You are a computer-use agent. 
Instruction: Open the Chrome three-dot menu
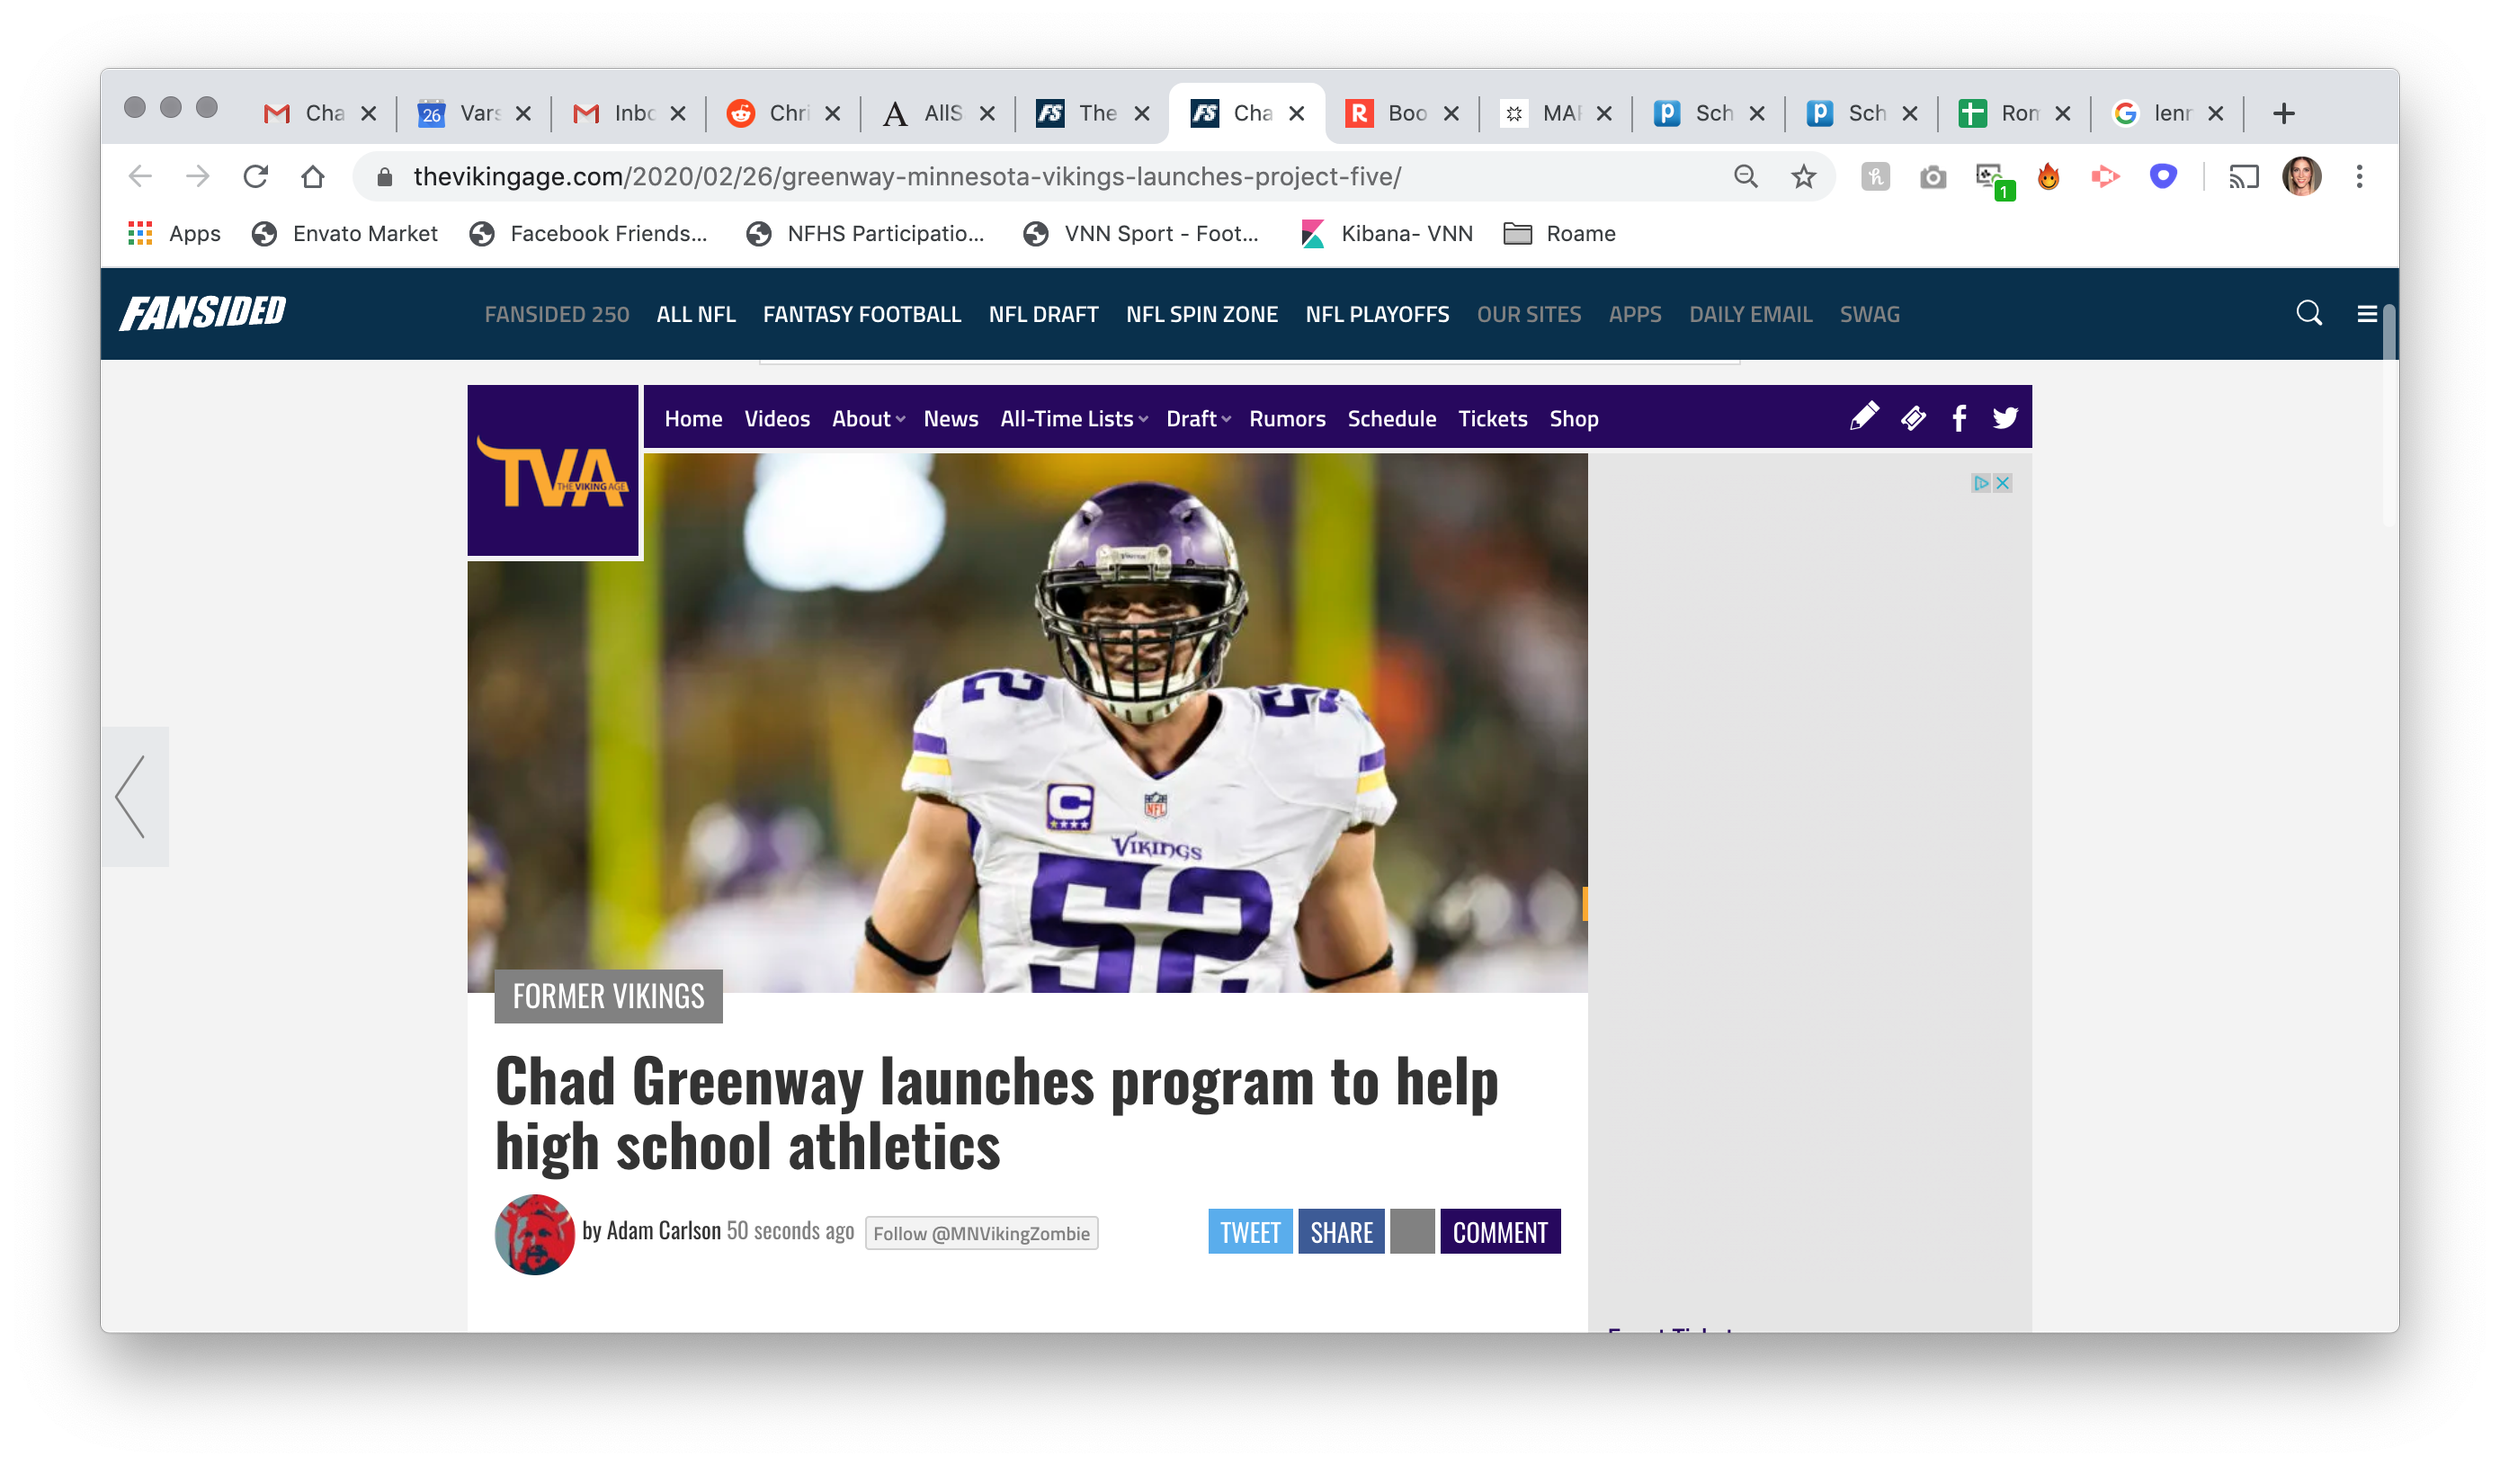pos(2359,177)
